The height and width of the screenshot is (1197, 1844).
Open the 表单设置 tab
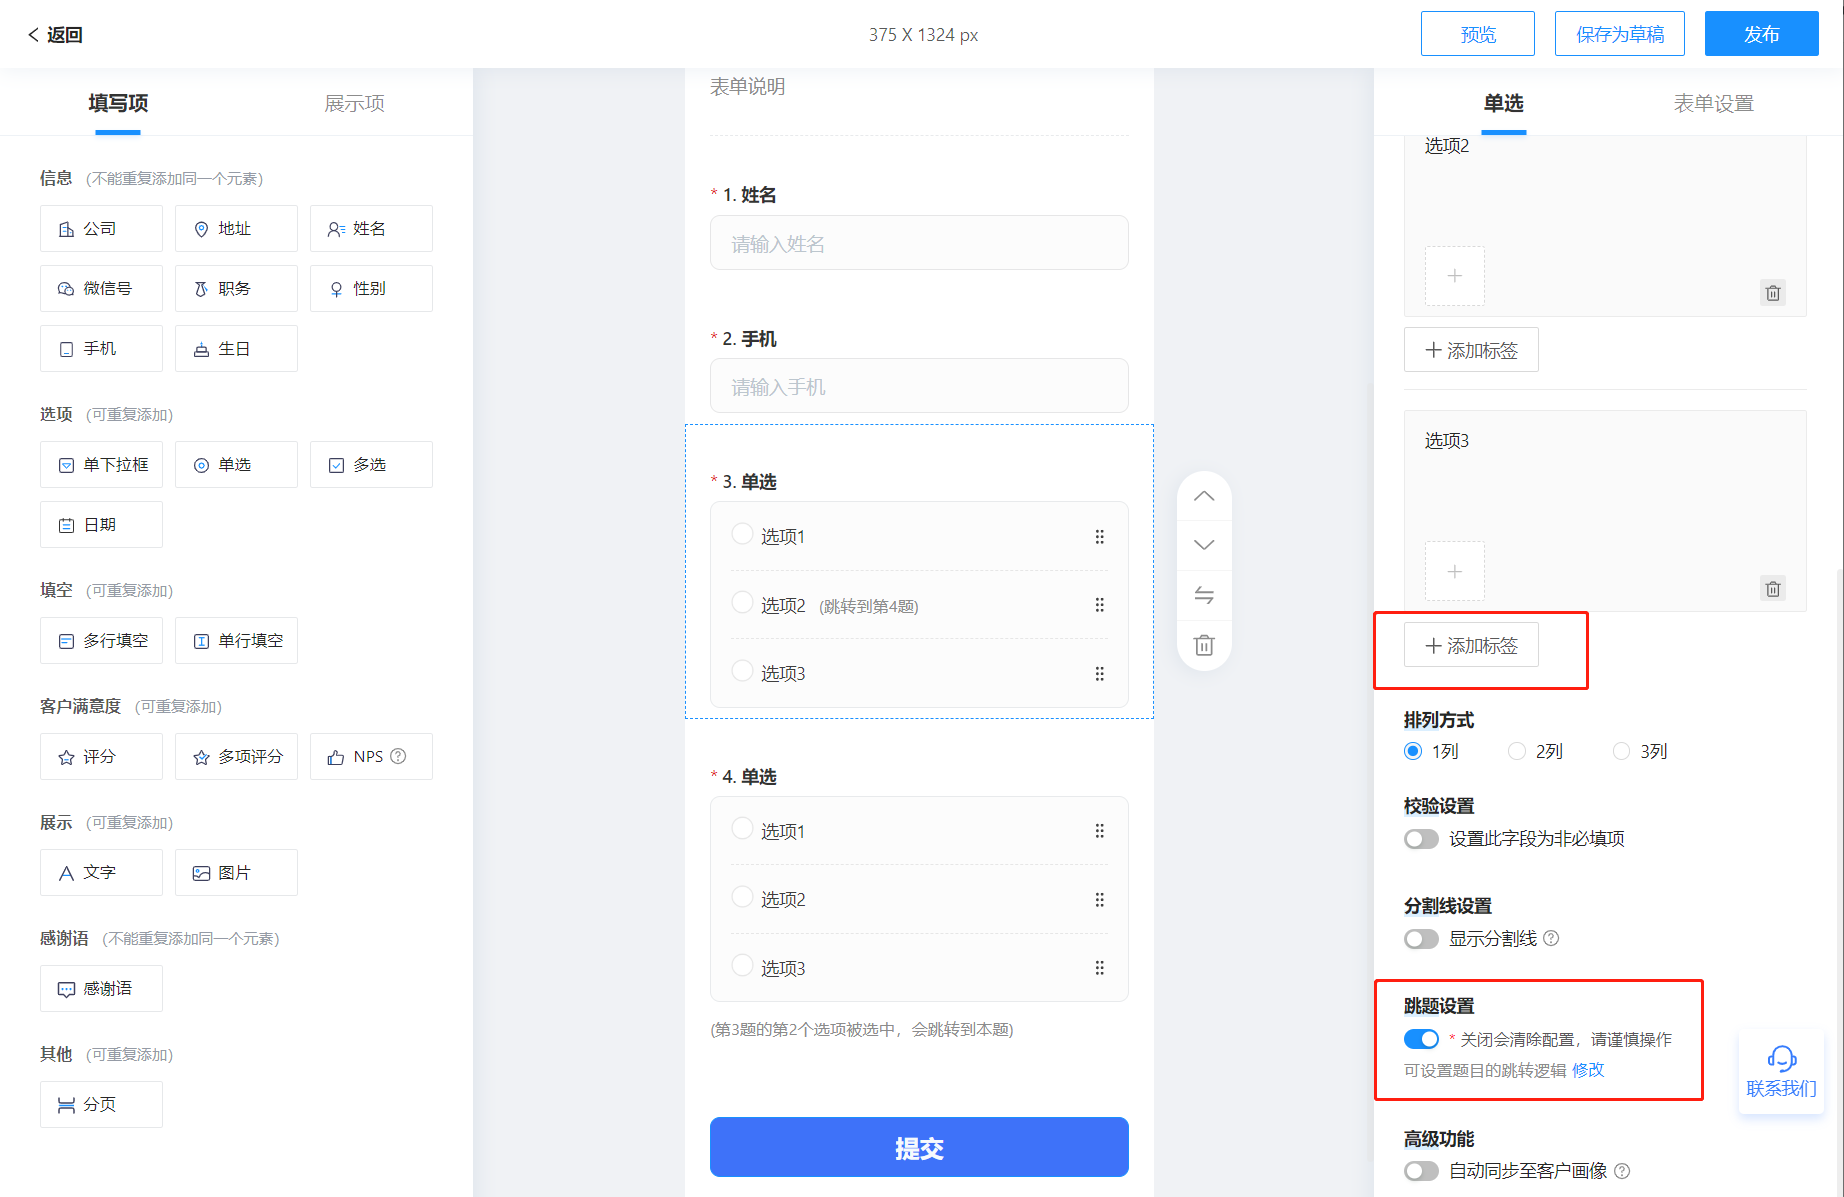pos(1714,103)
